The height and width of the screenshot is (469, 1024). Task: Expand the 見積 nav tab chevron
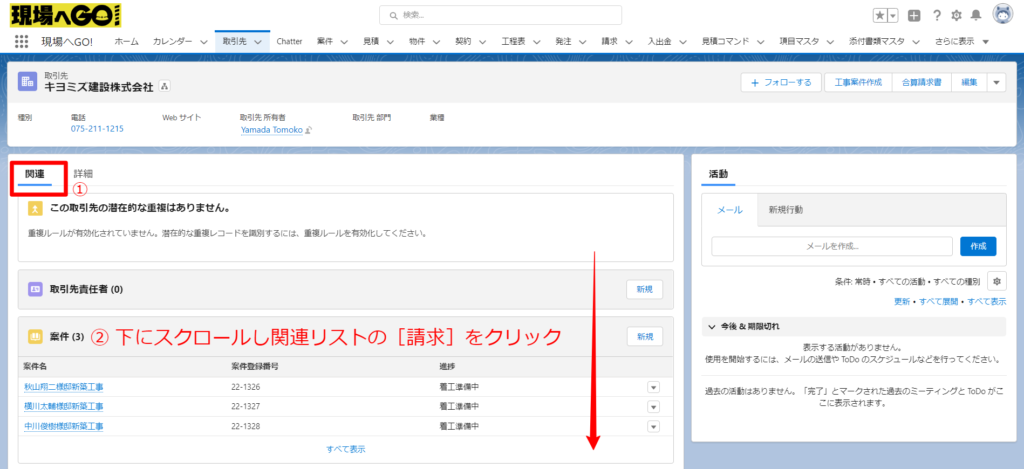pyautogui.click(x=390, y=41)
